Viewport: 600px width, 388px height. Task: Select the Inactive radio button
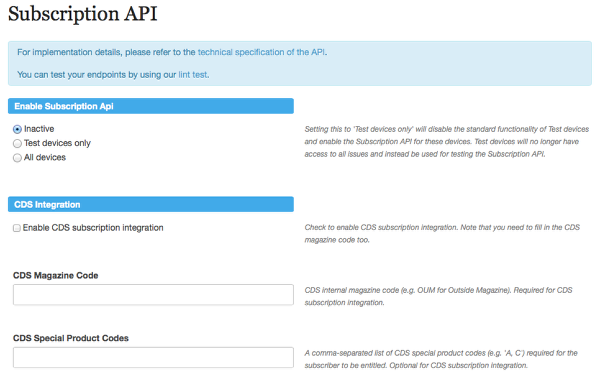17,129
